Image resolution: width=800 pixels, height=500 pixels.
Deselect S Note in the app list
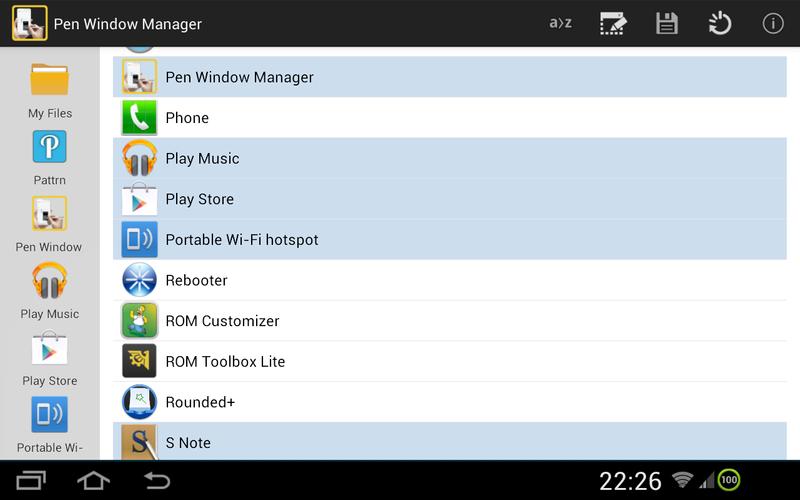450,441
